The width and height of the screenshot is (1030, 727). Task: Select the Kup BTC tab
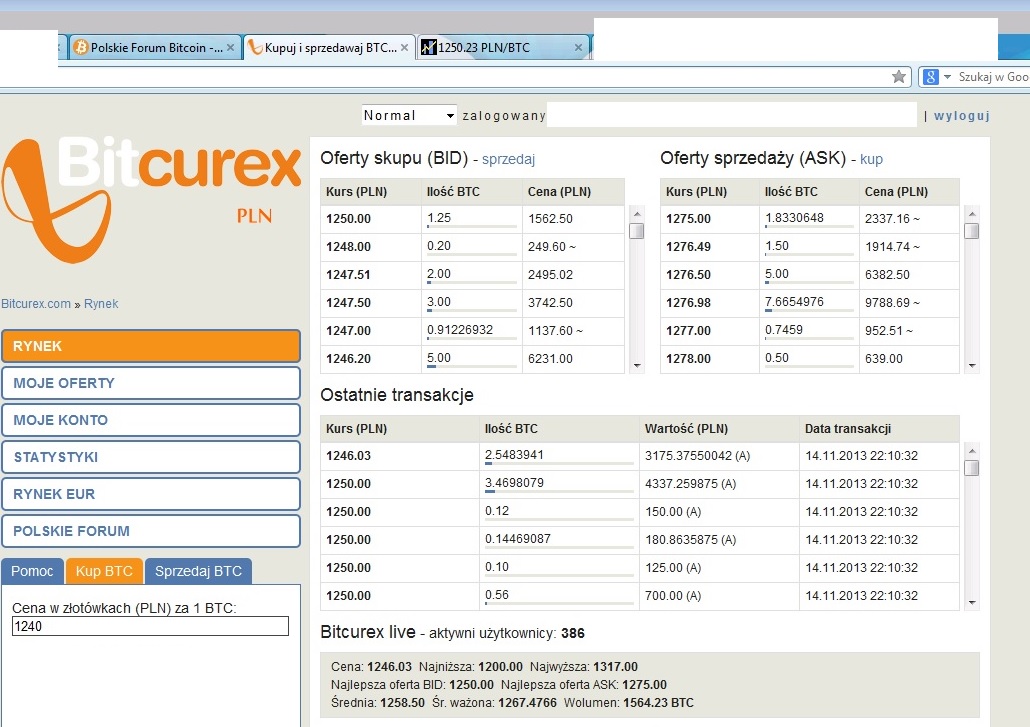(104, 571)
